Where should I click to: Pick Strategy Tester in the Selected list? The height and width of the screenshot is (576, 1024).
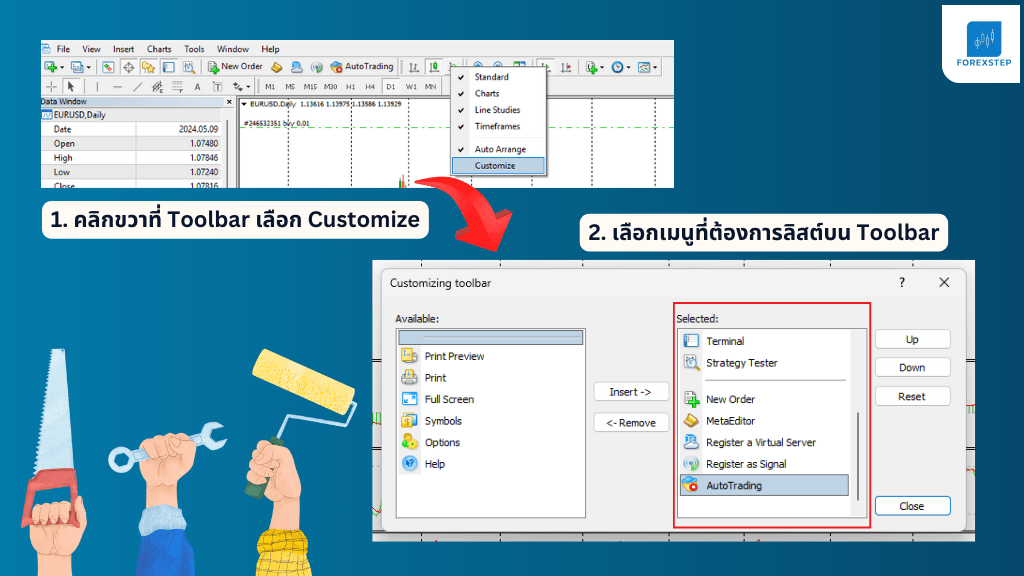coord(741,363)
